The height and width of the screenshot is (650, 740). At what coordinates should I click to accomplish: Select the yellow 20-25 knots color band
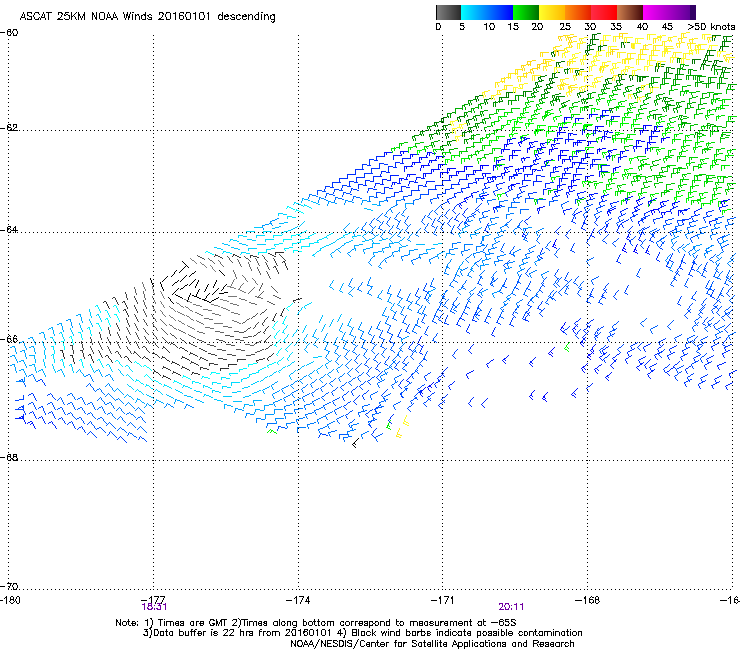tap(552, 12)
